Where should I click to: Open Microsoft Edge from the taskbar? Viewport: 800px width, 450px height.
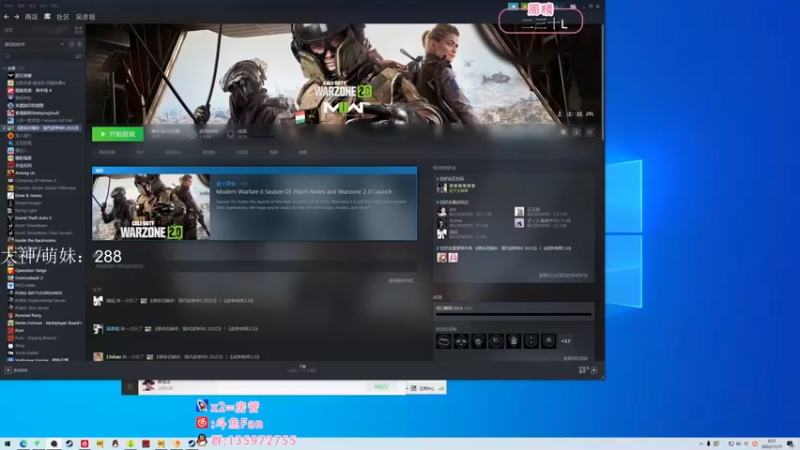pos(23,444)
